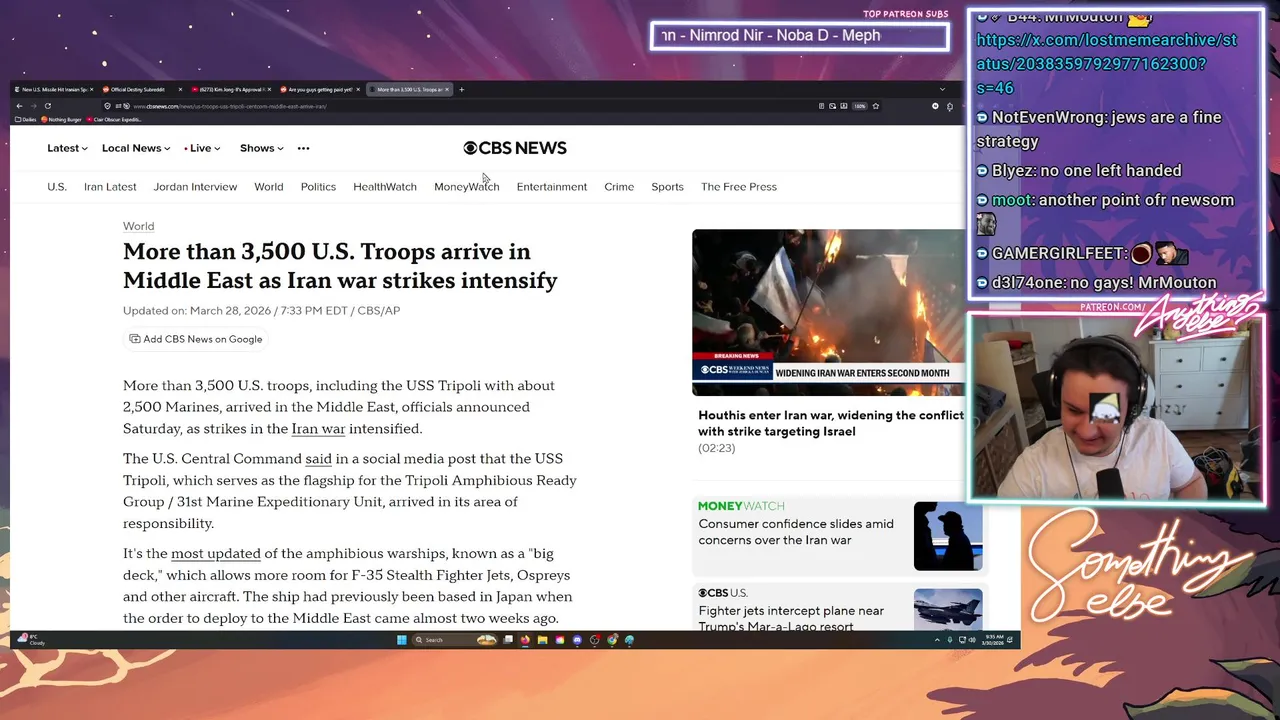Click the weather widget on the taskbar
Screen dimensions: 1280x720
pyautogui.click(x=30, y=639)
